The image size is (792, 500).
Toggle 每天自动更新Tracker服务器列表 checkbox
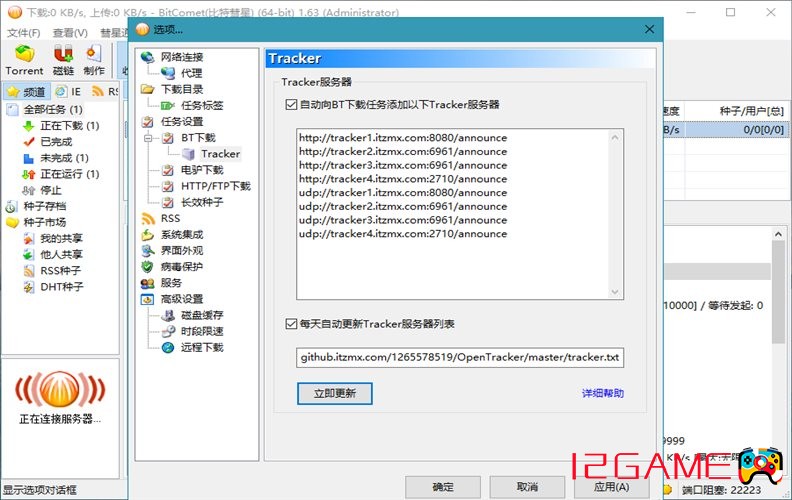pyautogui.click(x=291, y=324)
